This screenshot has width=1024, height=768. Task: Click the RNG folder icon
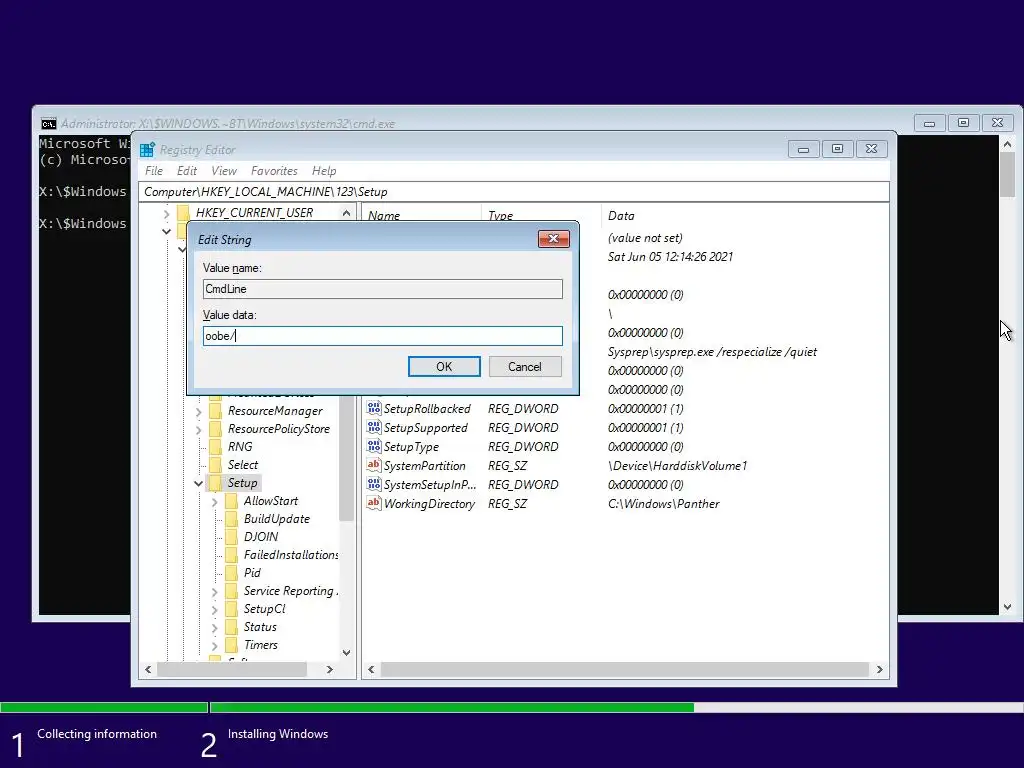[216, 447]
